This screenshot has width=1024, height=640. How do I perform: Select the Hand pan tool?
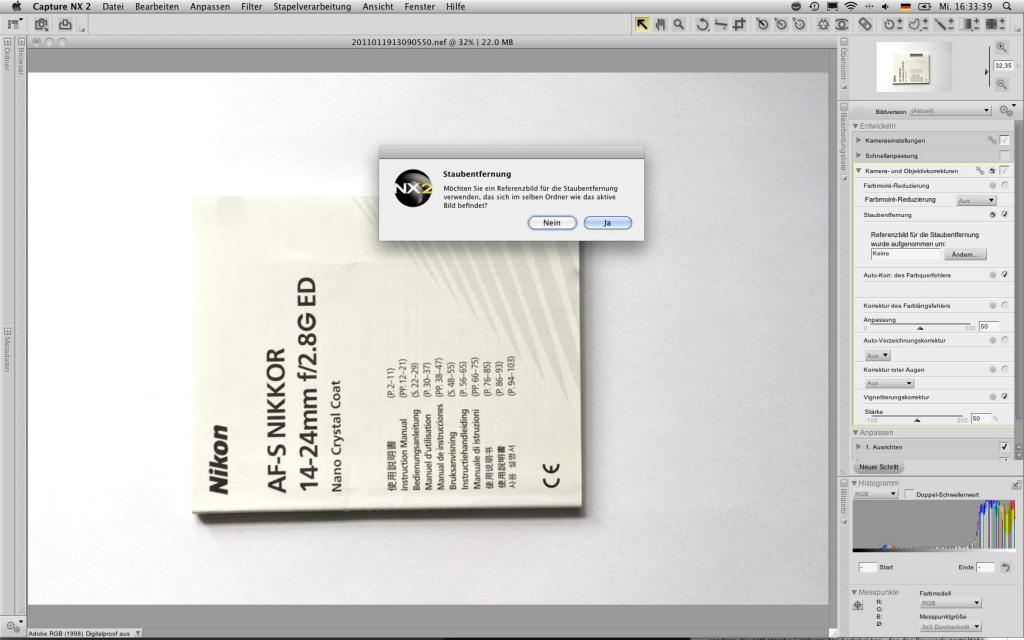coord(660,24)
